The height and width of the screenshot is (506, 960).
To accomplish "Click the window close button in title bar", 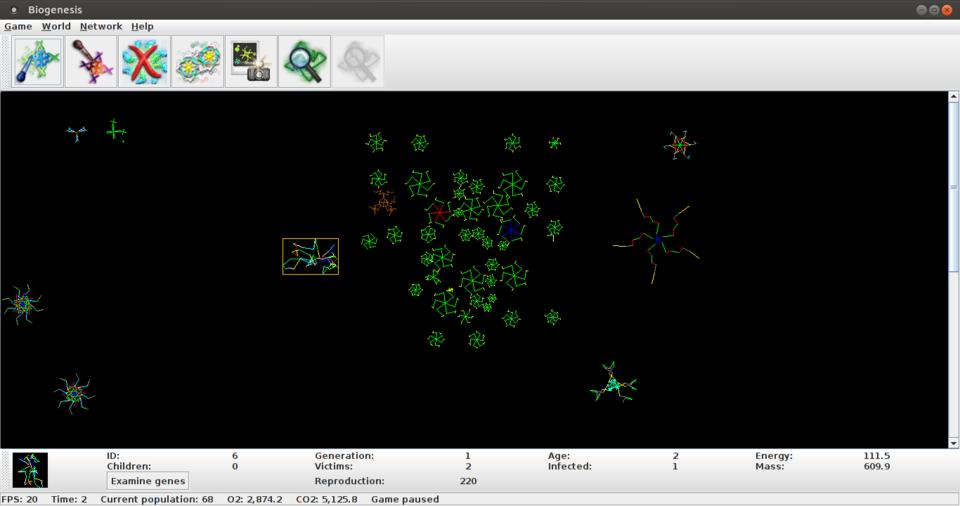I will pyautogui.click(x=946, y=10).
